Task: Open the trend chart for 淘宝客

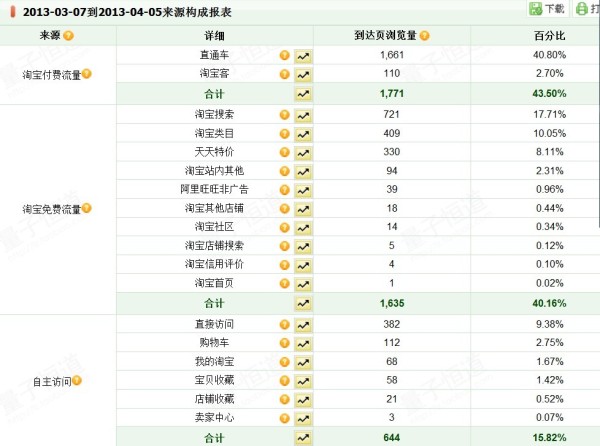Action: (x=303, y=75)
